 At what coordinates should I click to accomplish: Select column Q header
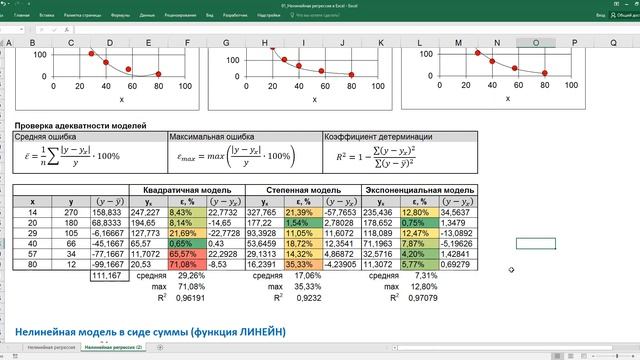(613, 43)
